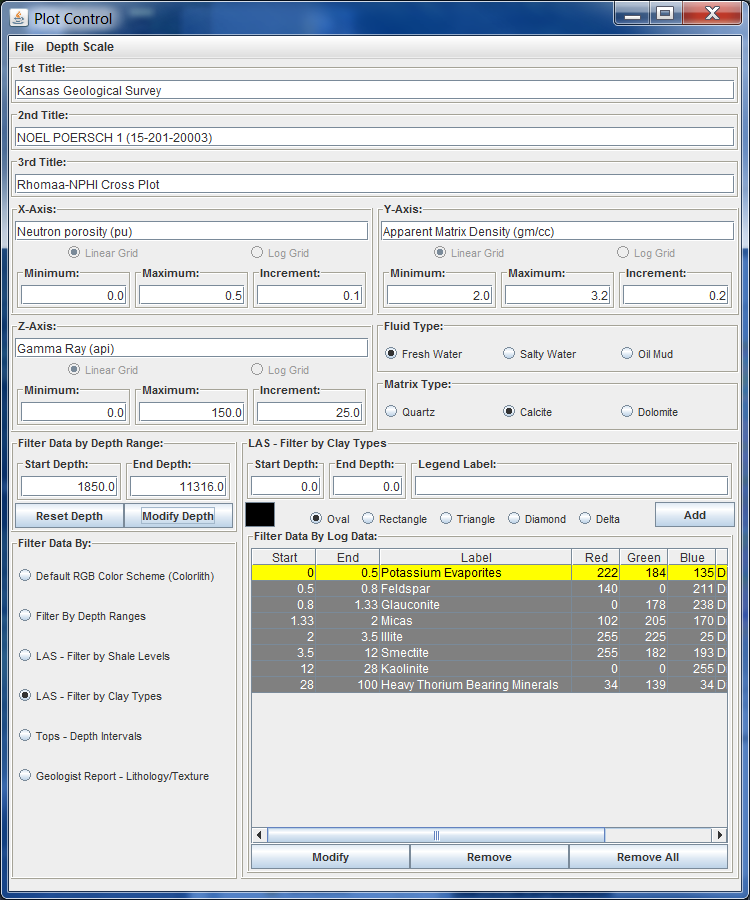
Task: Select Default RGB Color Scheme filter
Action: pyautogui.click(x=25, y=575)
